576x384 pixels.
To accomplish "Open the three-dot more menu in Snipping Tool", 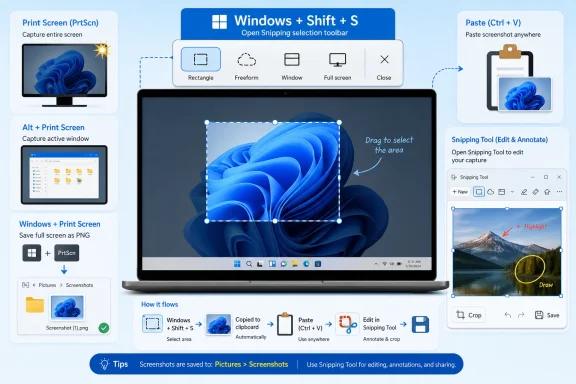I will click(x=559, y=192).
